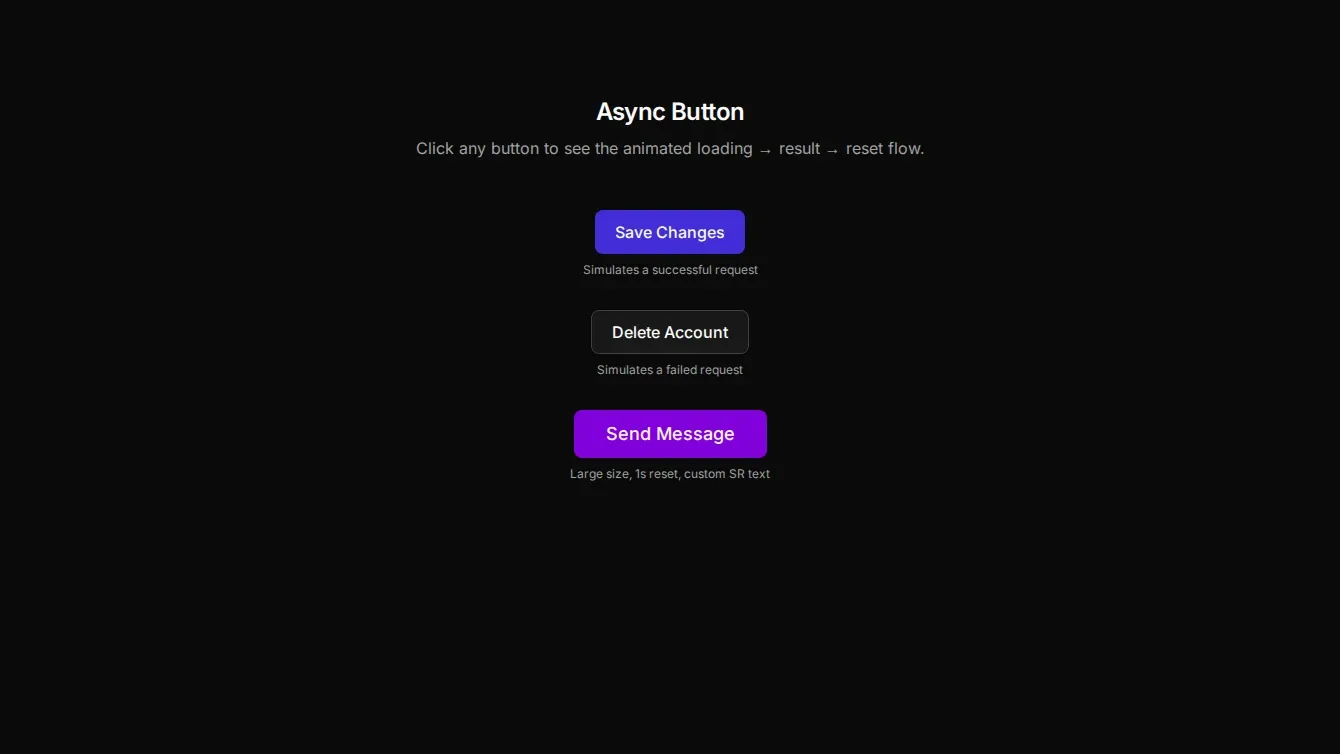Select the Async Button heading
Screen dimensions: 1340x754
pos(670,112)
